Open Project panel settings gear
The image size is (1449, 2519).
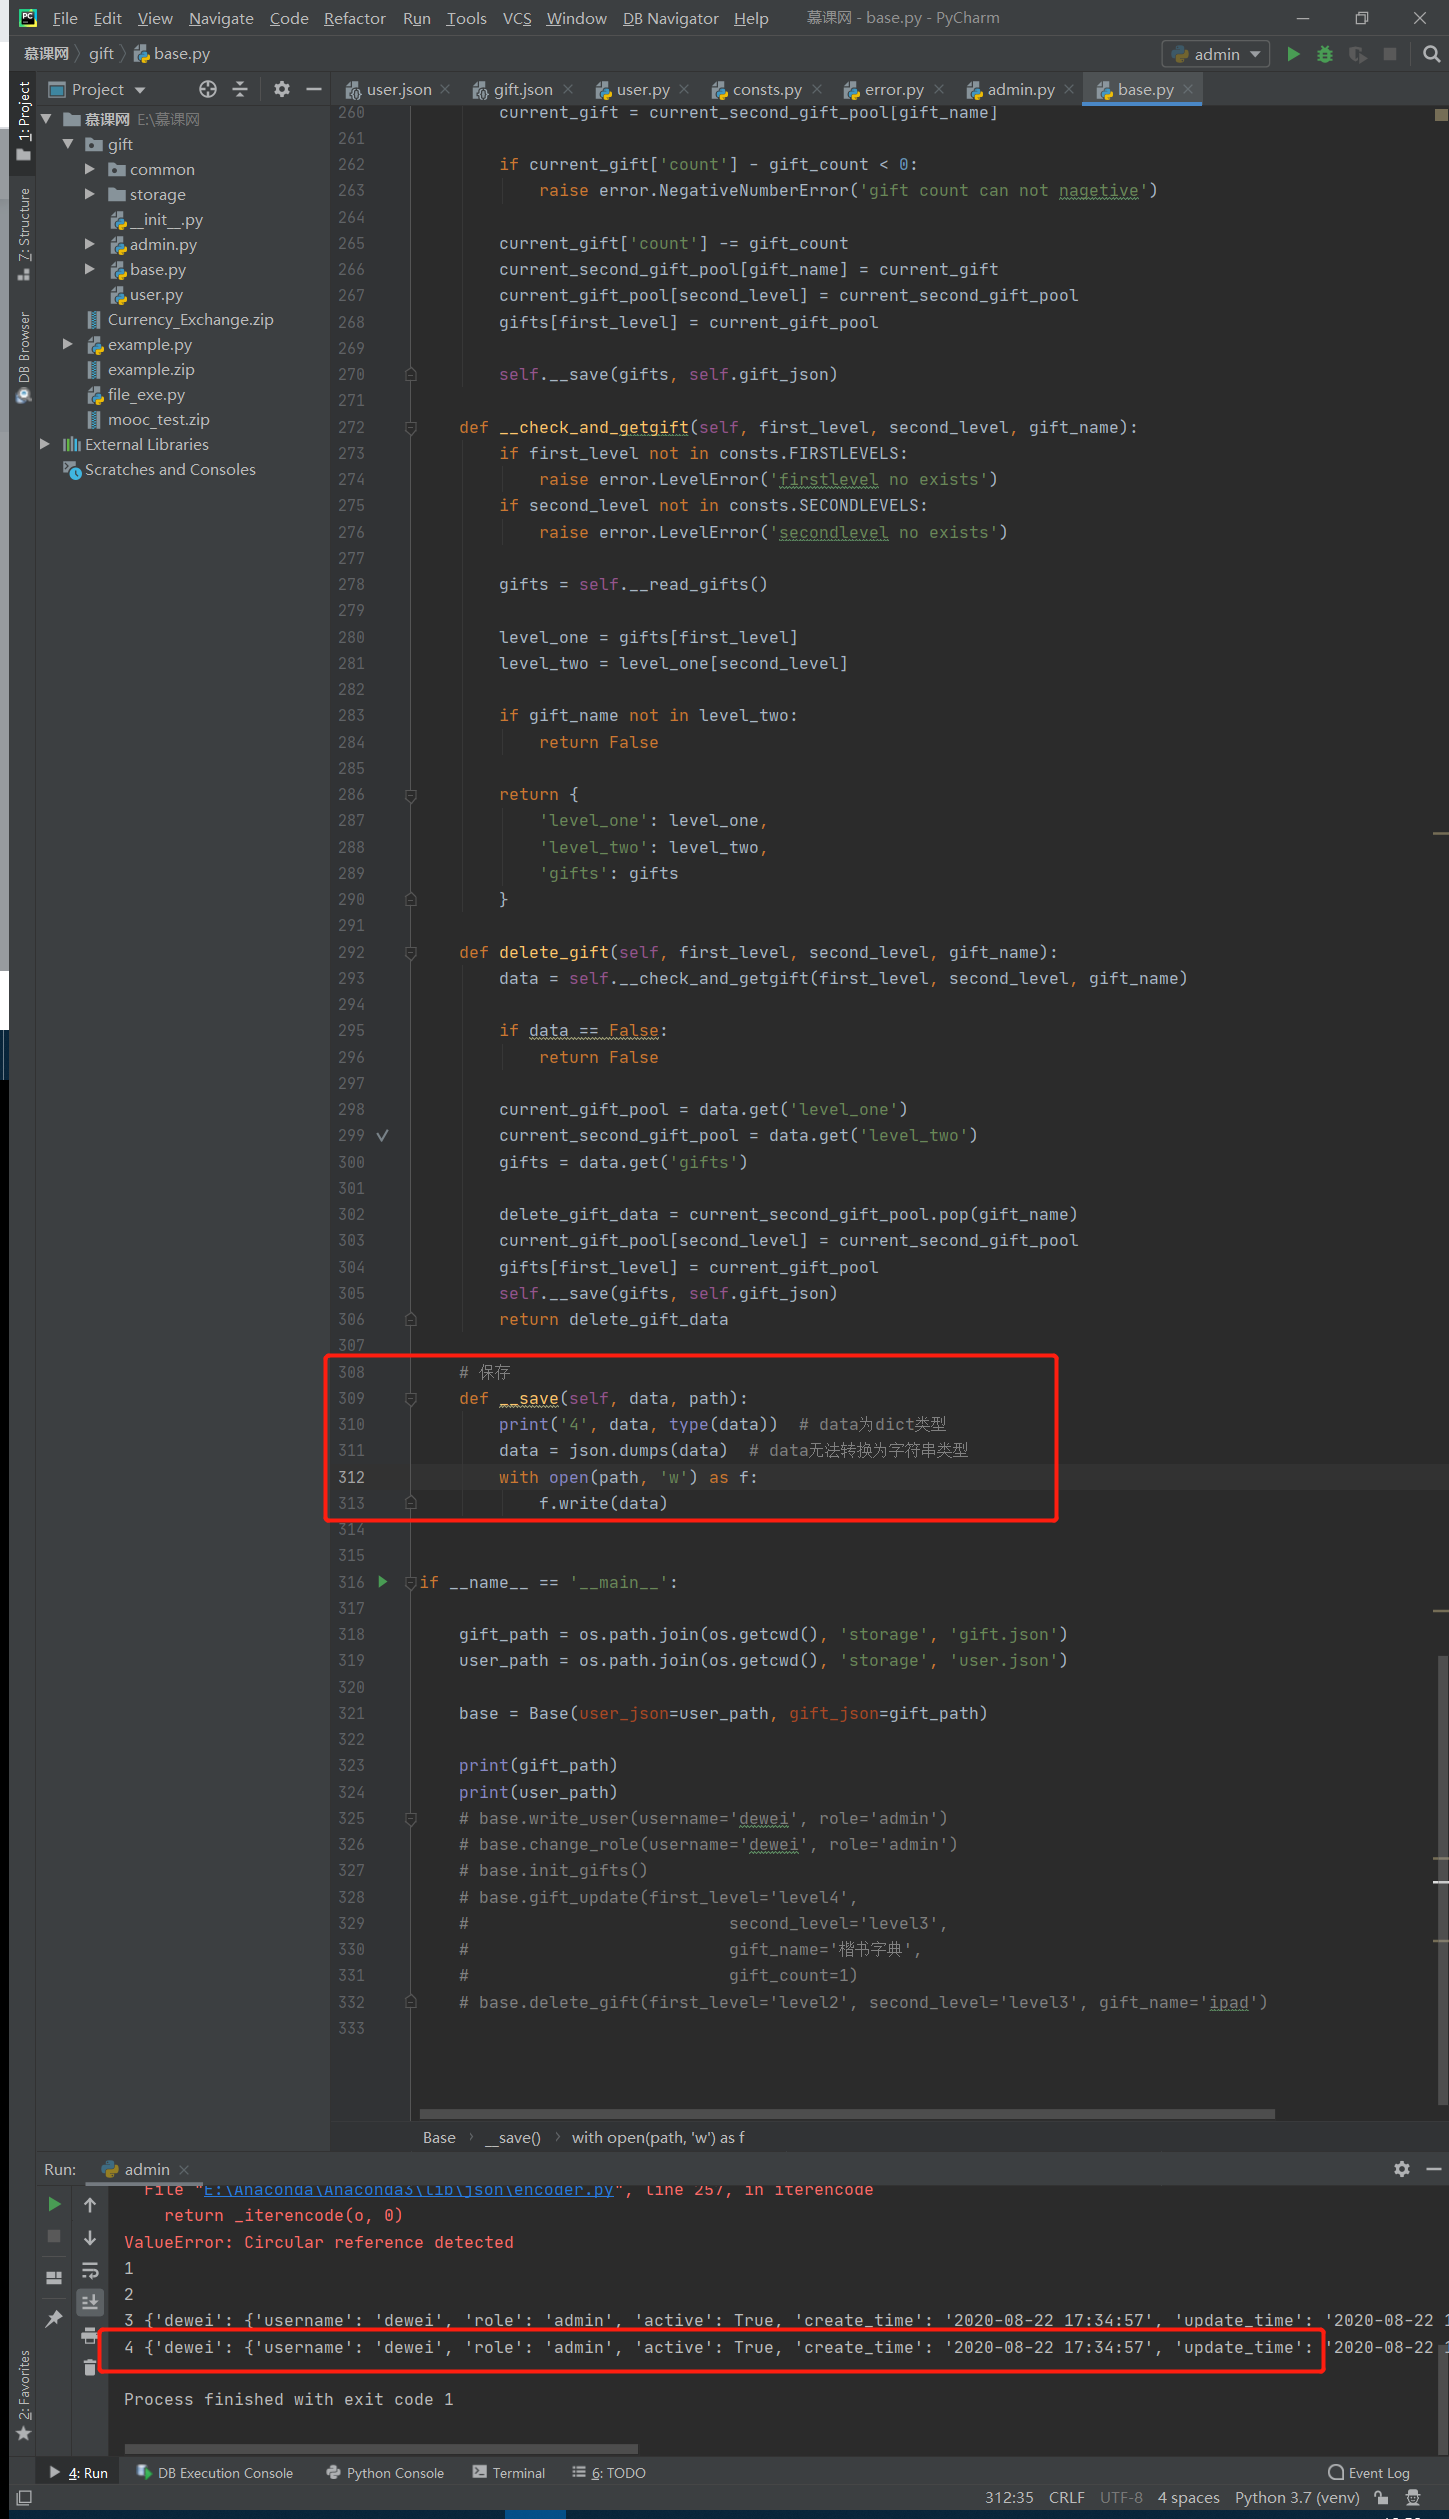point(282,89)
